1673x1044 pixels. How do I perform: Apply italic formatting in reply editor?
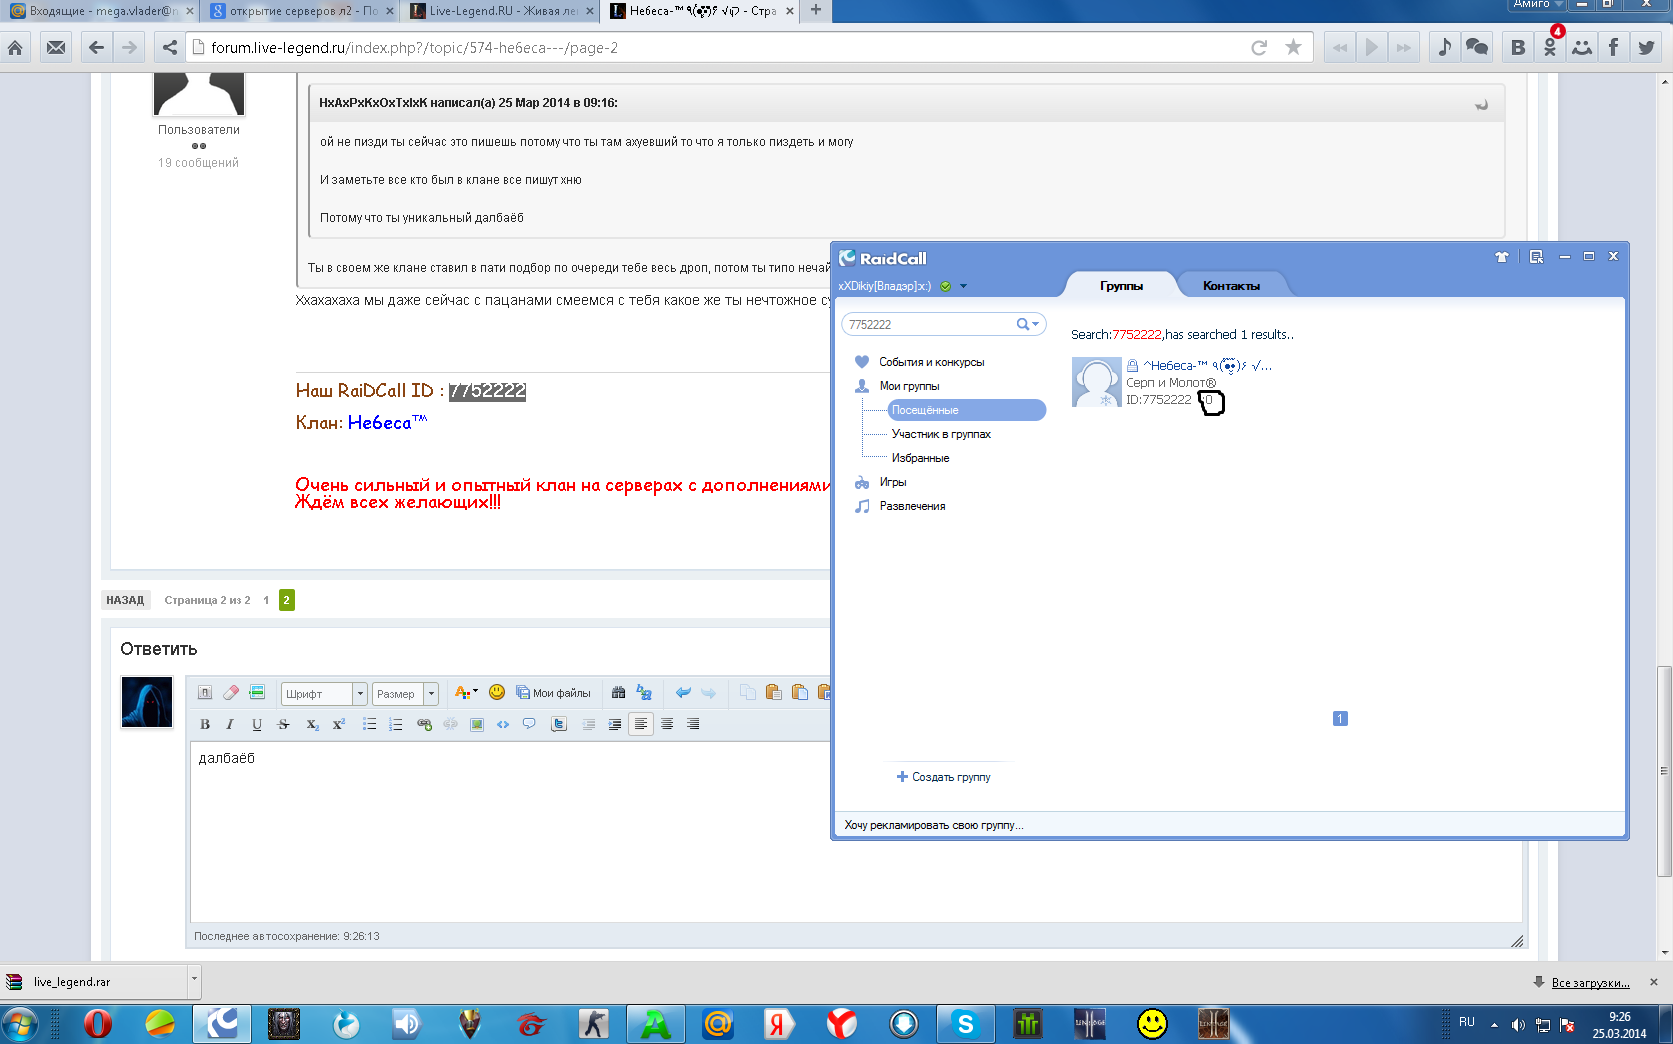coord(230,724)
